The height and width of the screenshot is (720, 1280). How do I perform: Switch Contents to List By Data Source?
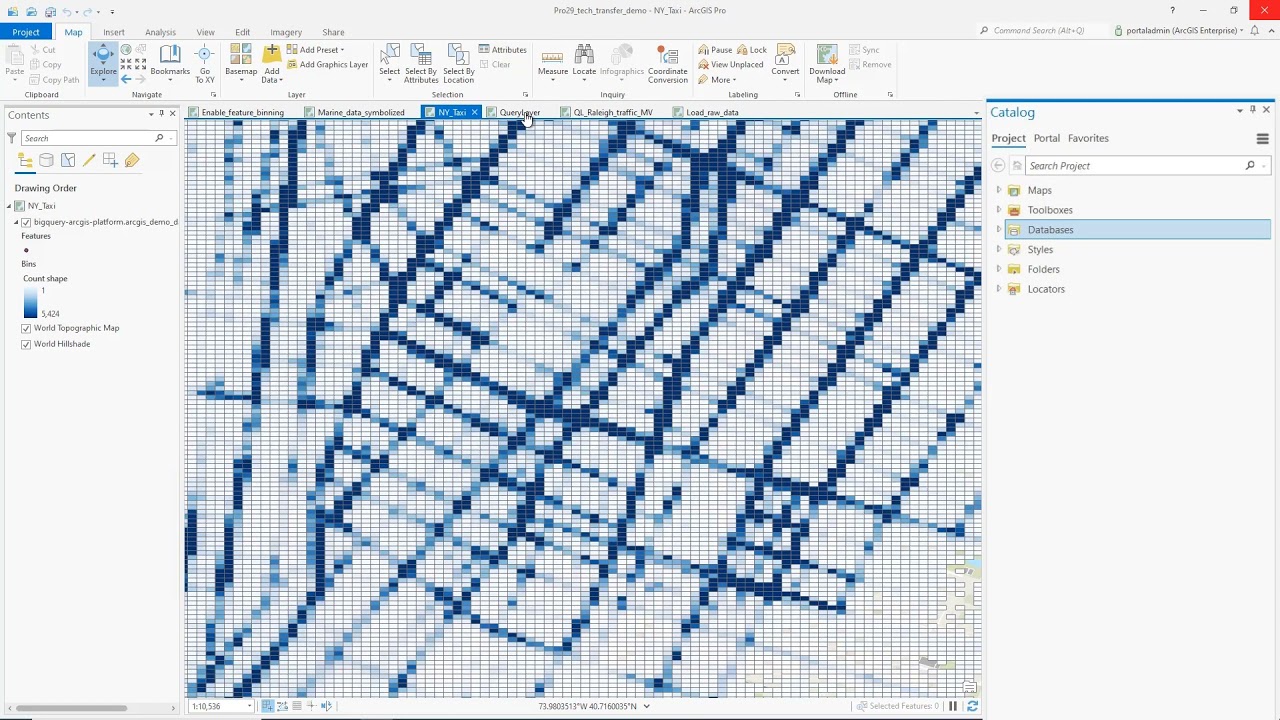pyautogui.click(x=46, y=160)
